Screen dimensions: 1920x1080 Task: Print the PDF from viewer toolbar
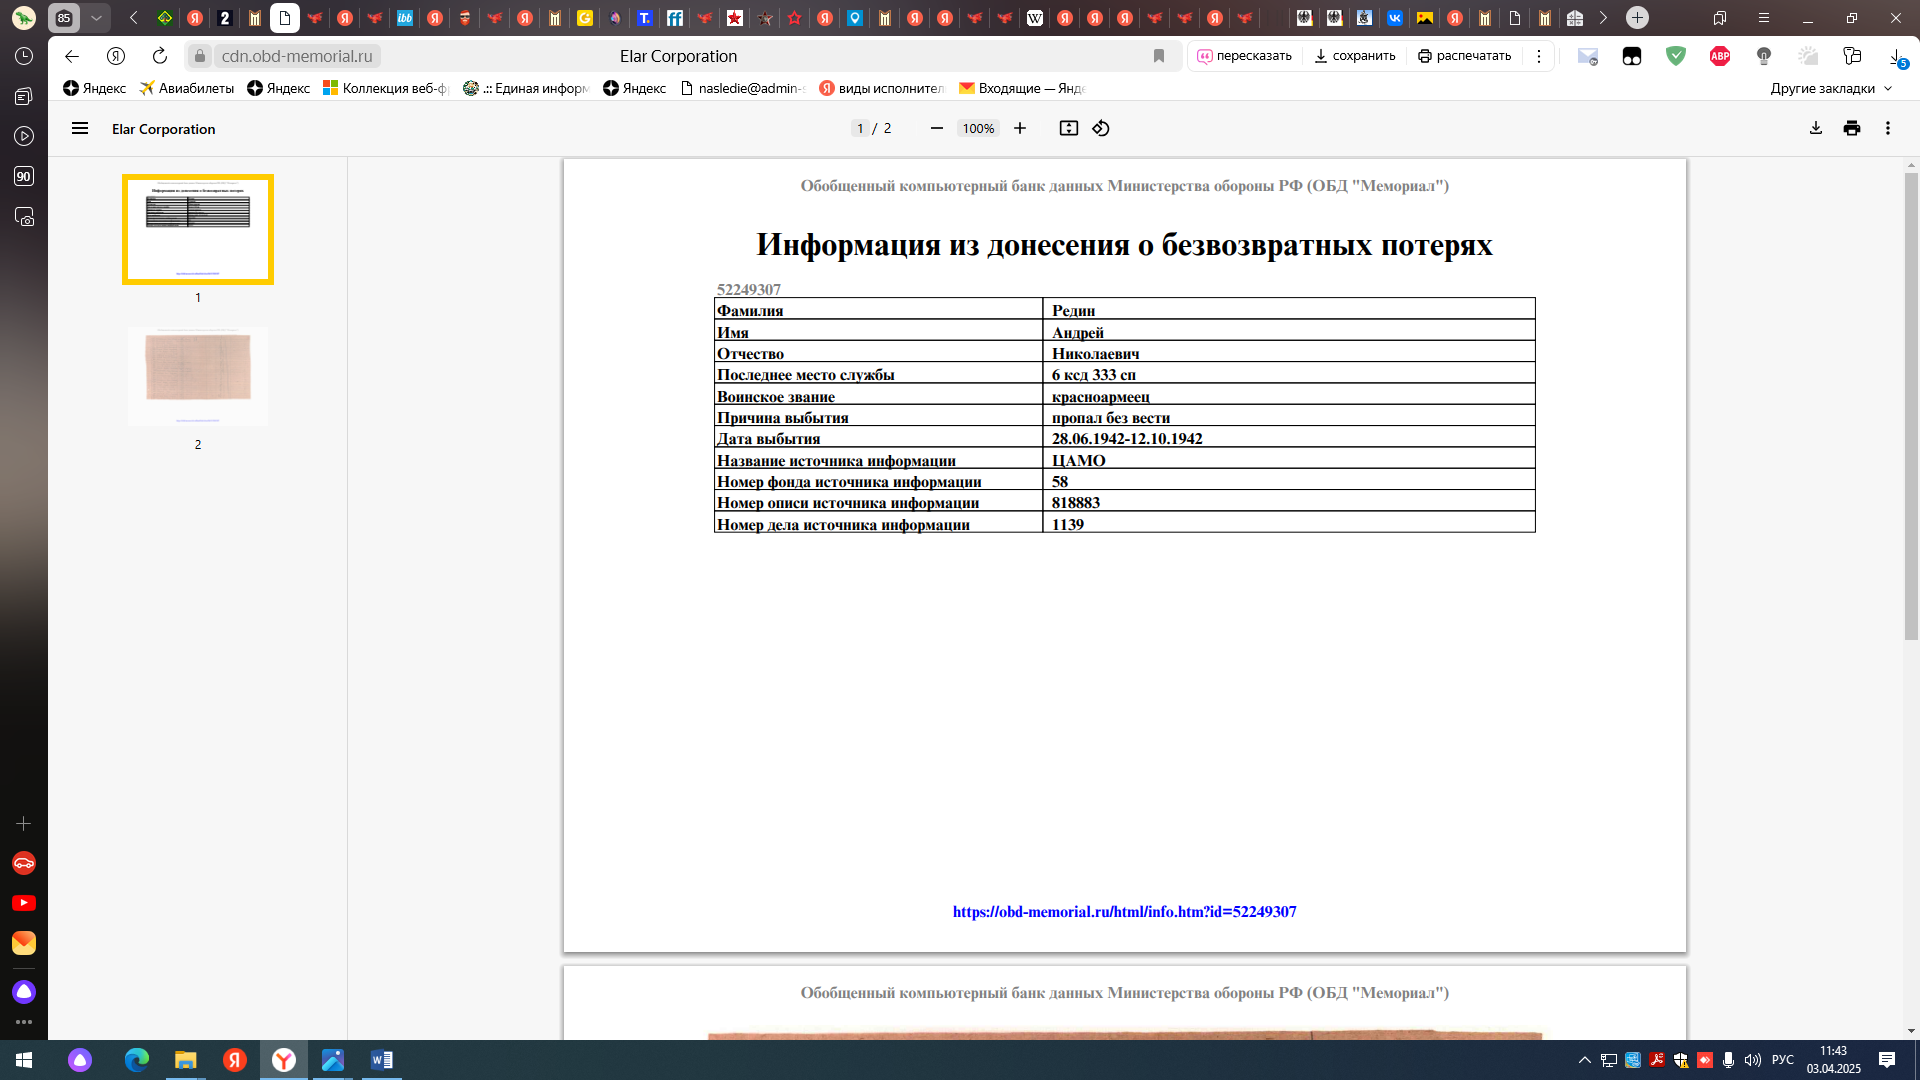(1852, 128)
